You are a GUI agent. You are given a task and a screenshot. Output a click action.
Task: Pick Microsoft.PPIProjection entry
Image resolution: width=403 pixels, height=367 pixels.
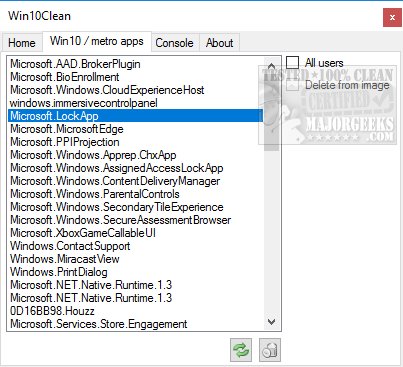(x=135, y=142)
